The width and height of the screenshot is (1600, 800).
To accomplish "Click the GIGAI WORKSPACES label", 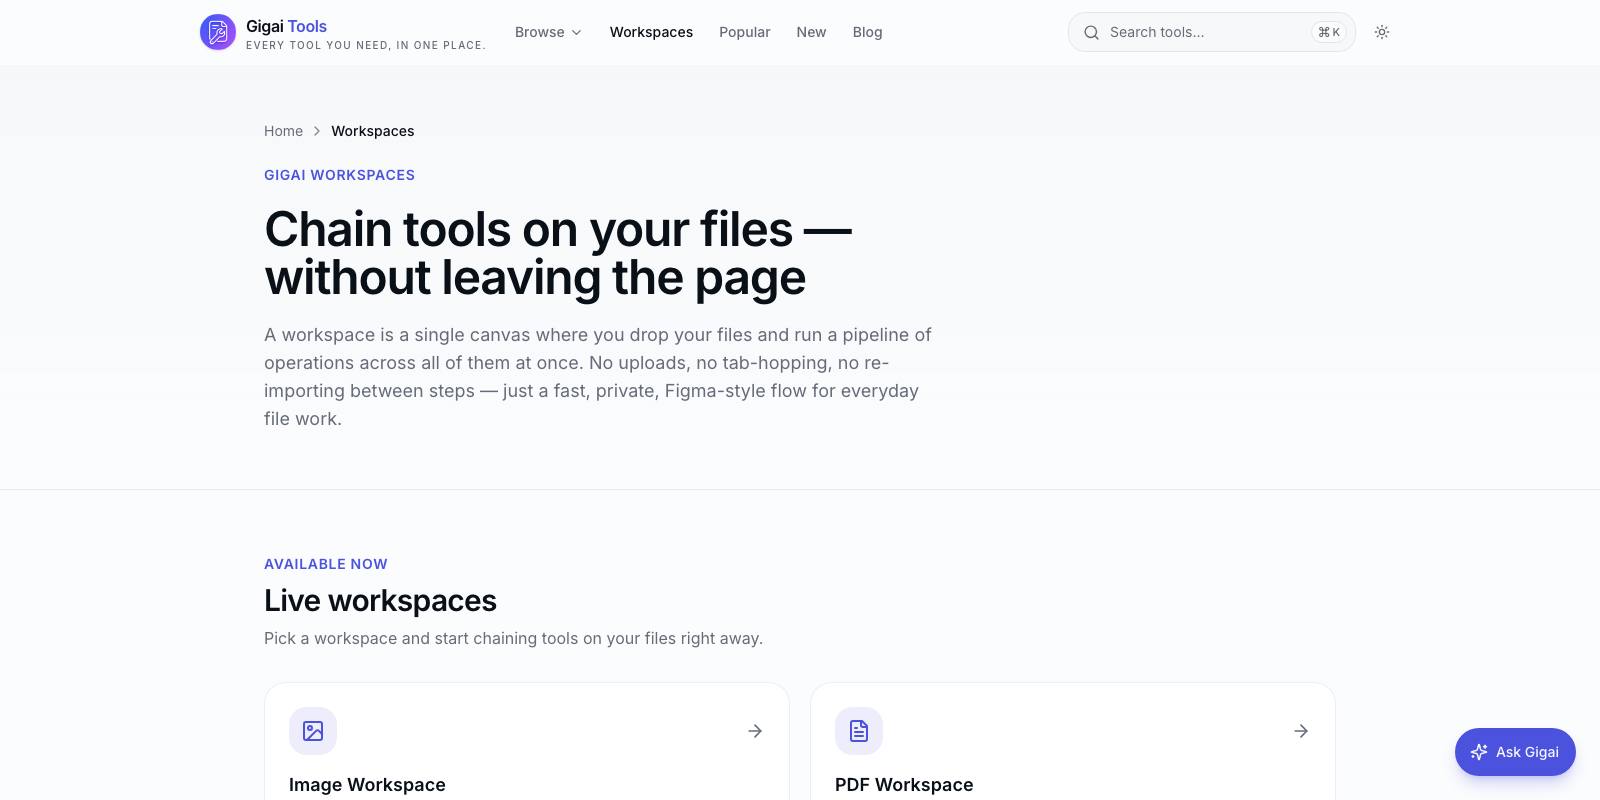I will (x=339, y=175).
